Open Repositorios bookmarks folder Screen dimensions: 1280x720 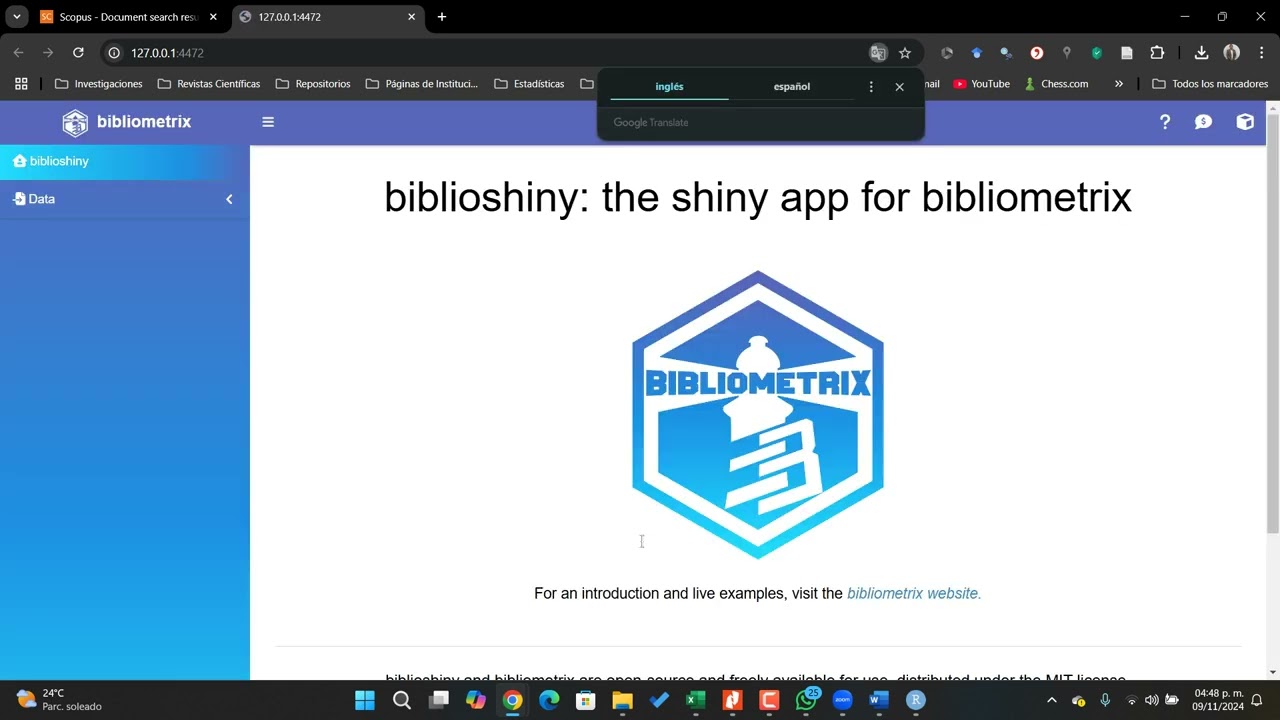click(313, 84)
